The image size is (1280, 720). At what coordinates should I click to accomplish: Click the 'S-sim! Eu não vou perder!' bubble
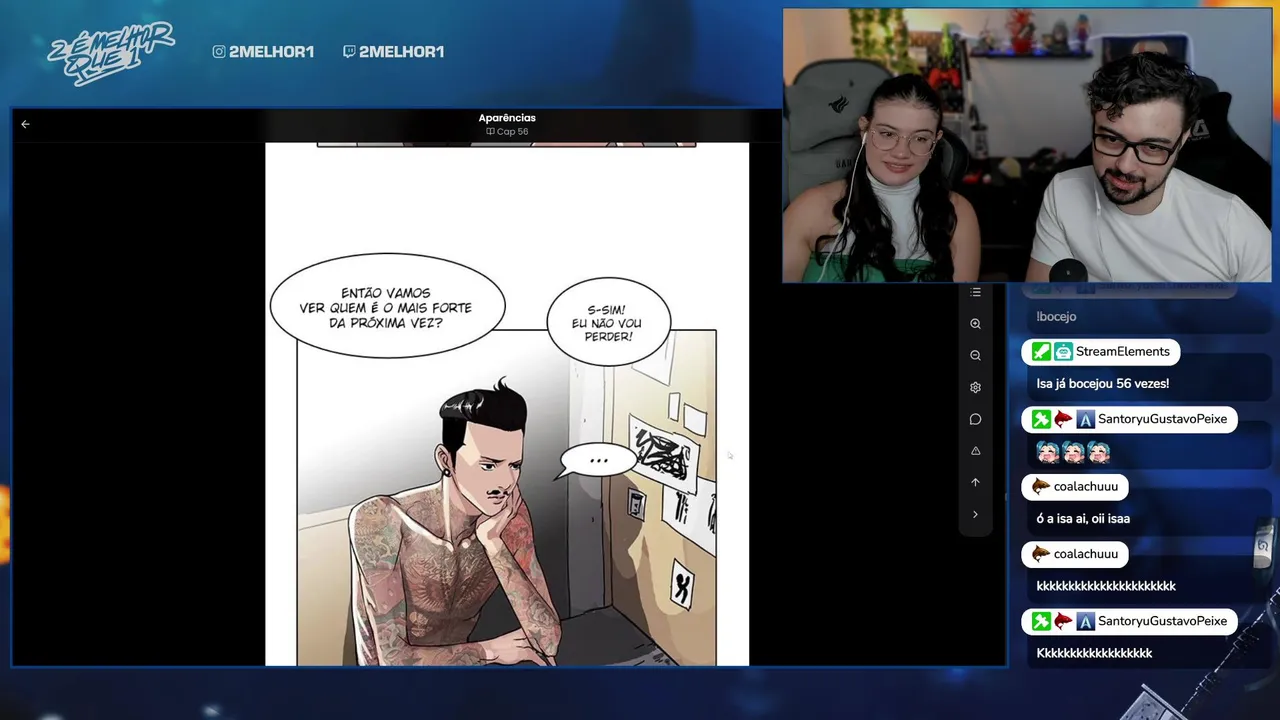[x=609, y=323]
